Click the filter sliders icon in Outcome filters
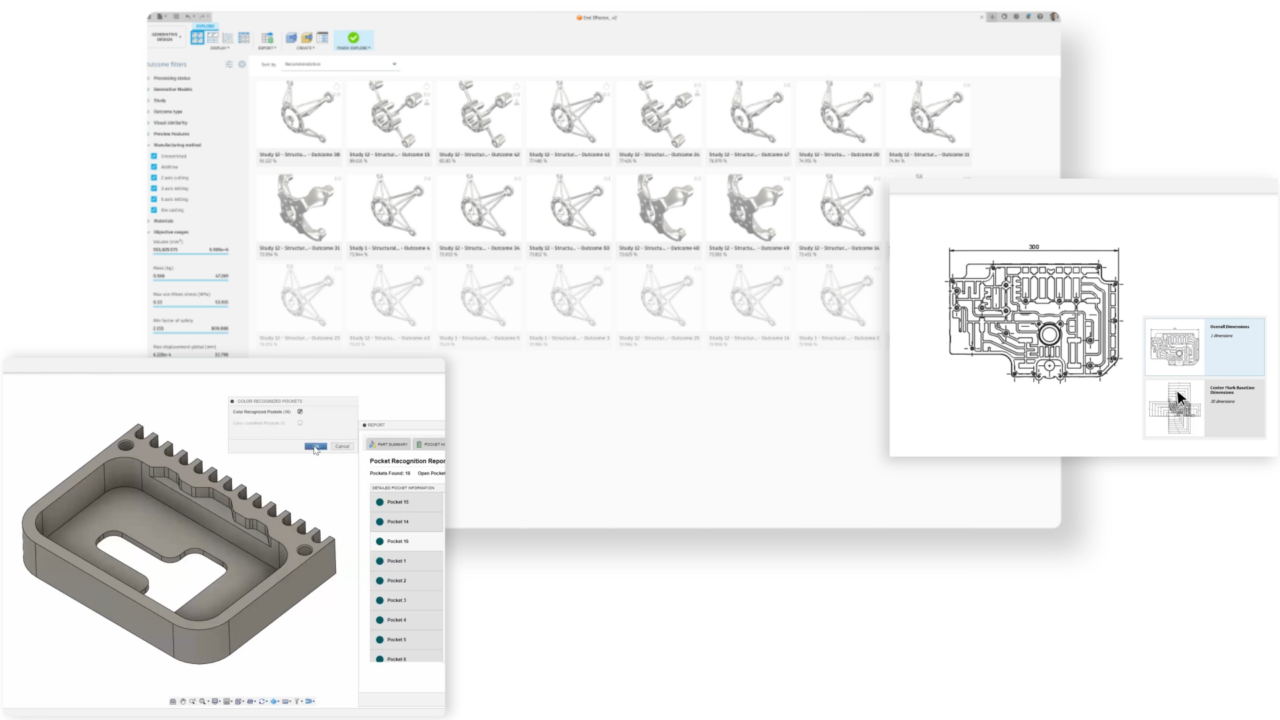The width and height of the screenshot is (1280, 720). (229, 64)
